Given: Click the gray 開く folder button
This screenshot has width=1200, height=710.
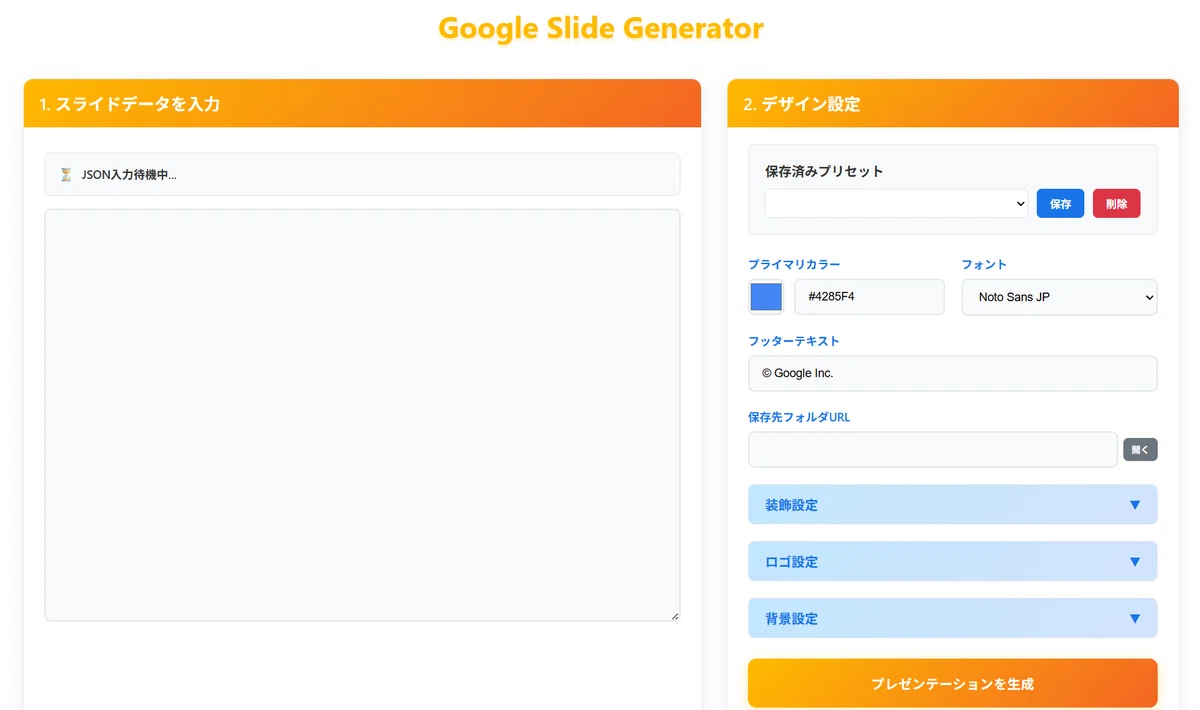Looking at the screenshot, I should 1140,450.
